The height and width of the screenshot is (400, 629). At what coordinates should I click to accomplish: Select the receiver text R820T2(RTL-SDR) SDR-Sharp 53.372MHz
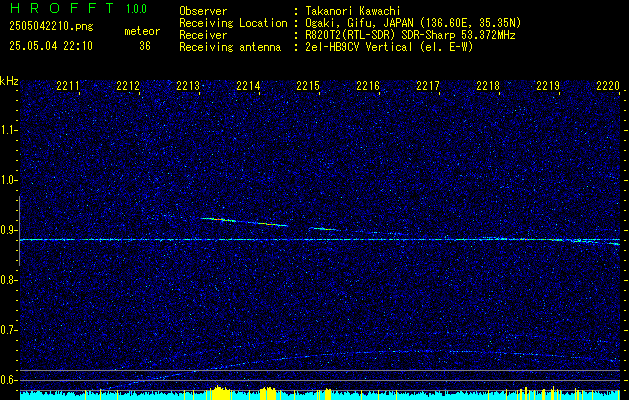click(x=410, y=35)
